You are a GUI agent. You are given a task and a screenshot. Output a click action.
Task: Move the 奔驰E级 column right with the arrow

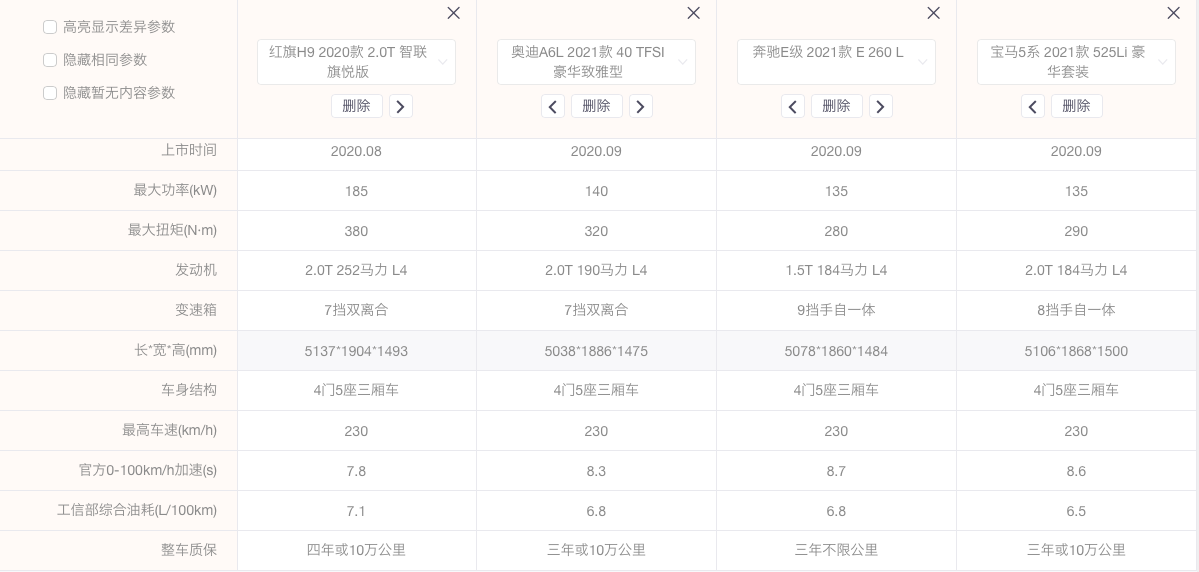(880, 107)
